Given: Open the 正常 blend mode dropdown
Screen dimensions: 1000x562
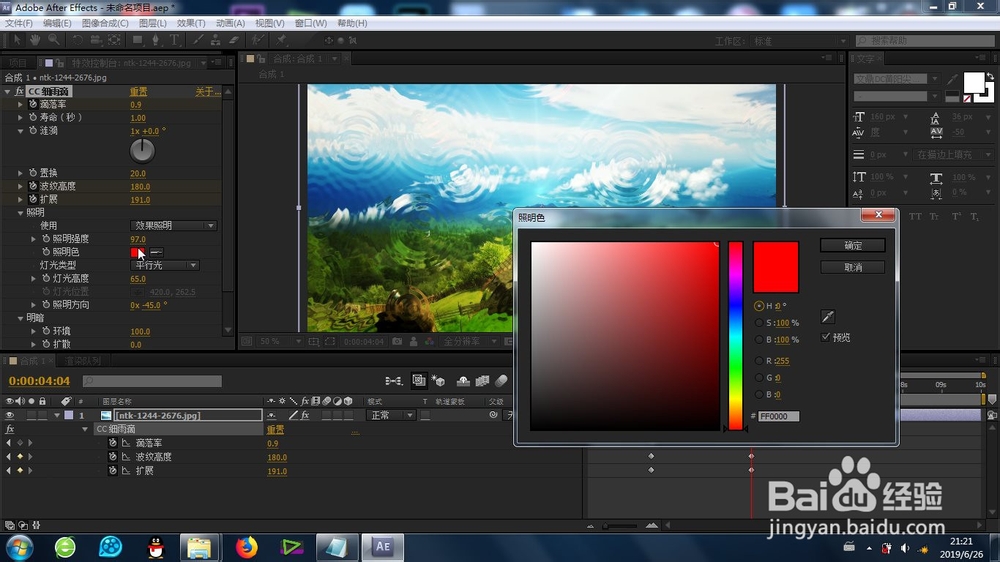Looking at the screenshot, I should [391, 415].
